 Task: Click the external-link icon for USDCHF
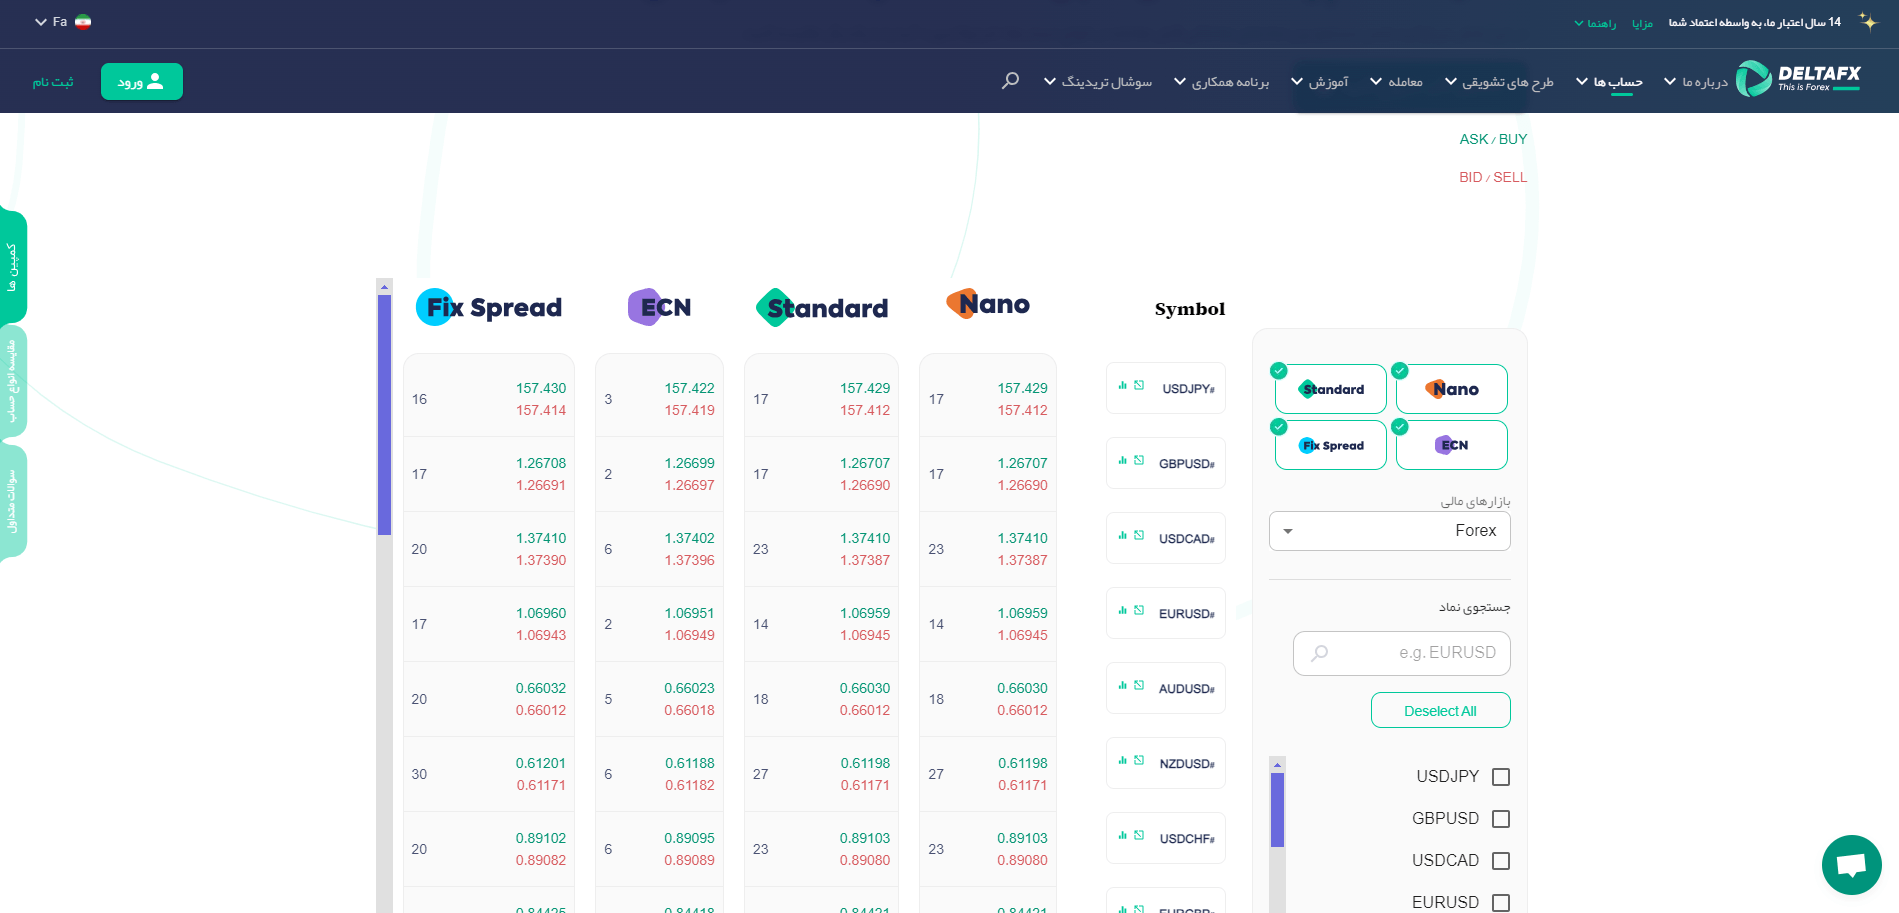(x=1139, y=835)
